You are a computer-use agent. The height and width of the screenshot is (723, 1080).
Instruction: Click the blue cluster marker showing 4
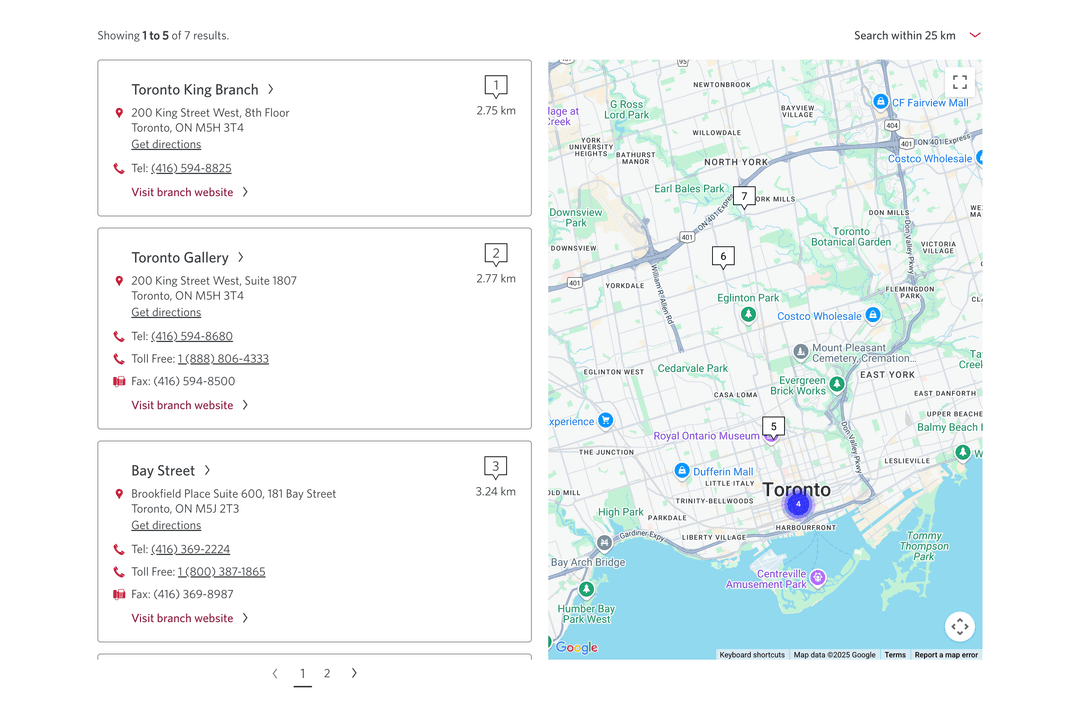pyautogui.click(x=798, y=504)
